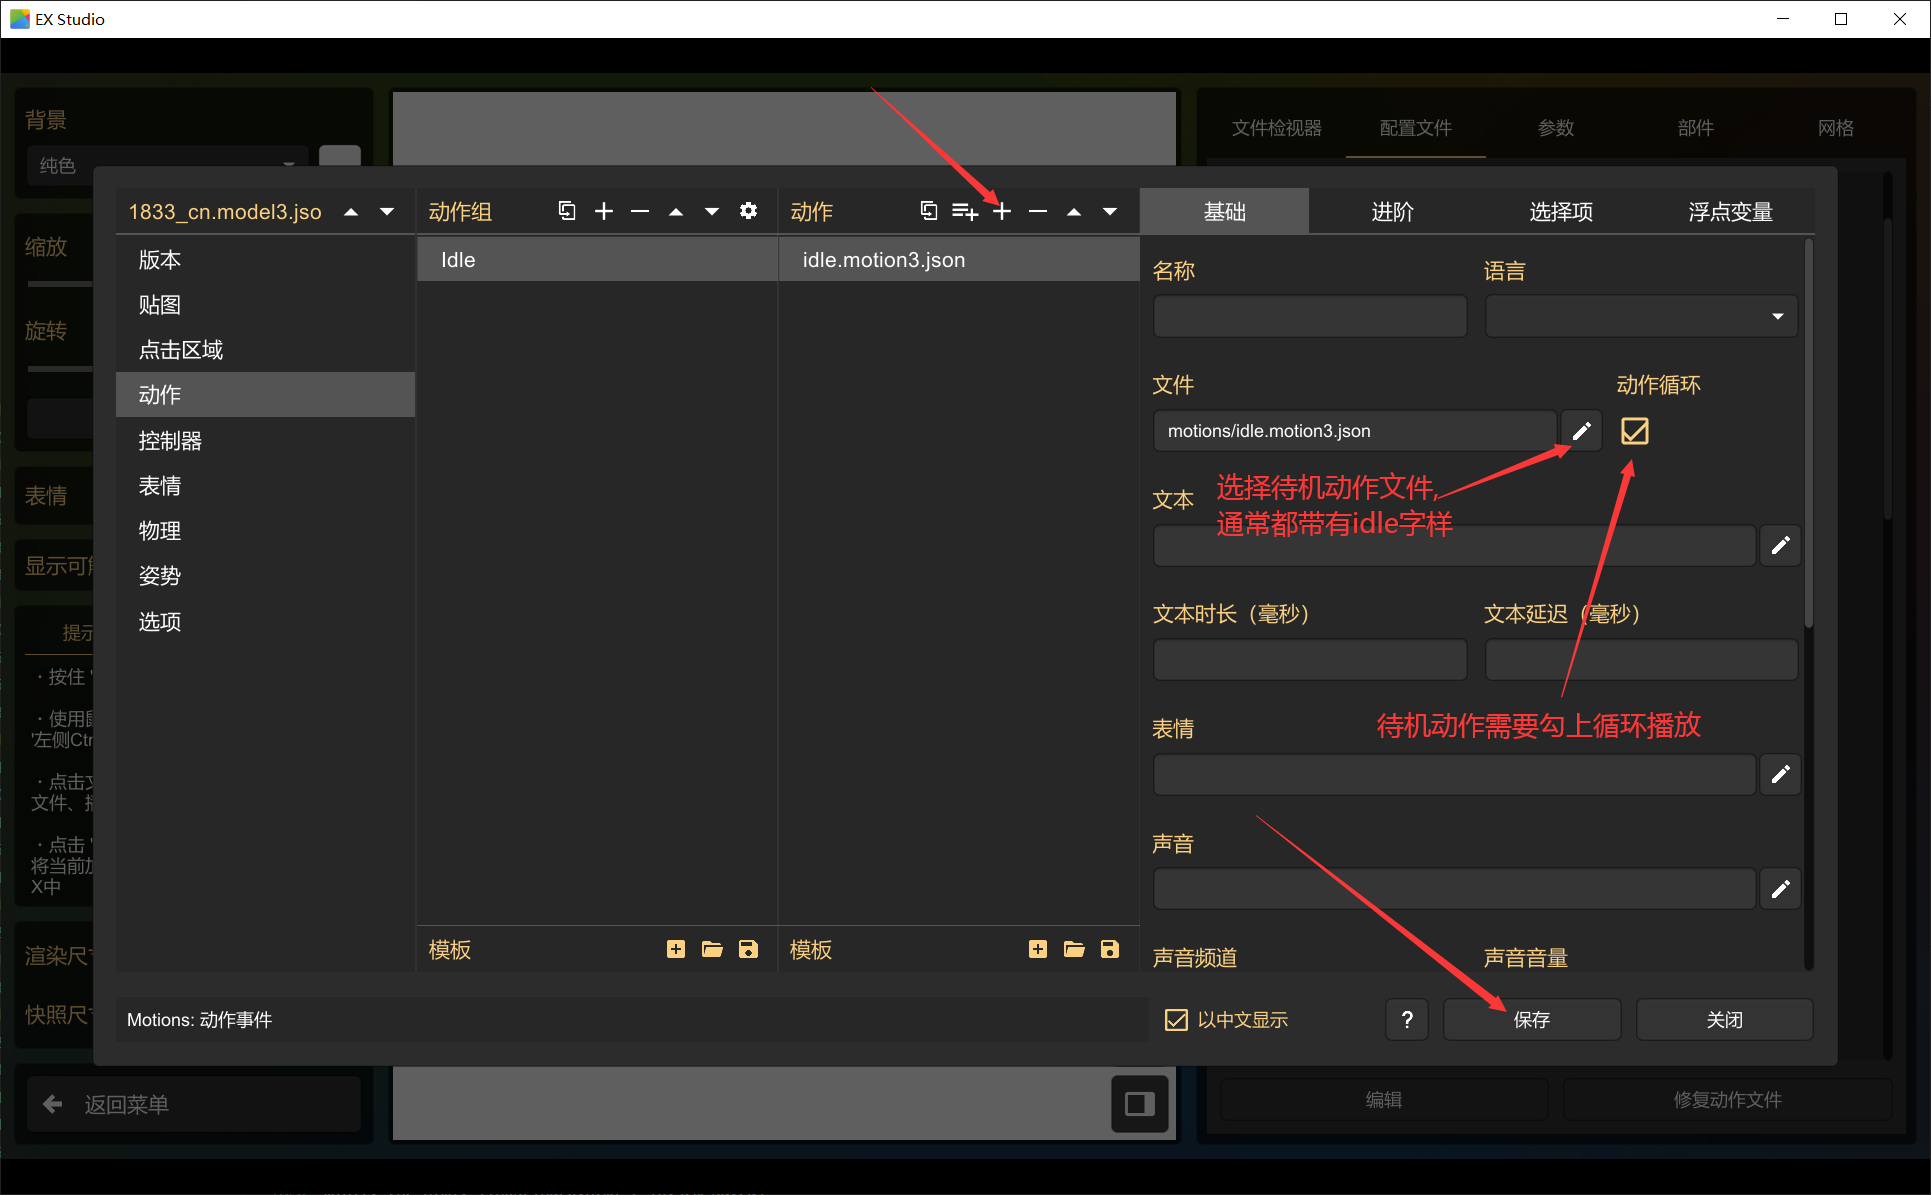
Task: Click the 名称 name input field
Action: point(1310,316)
